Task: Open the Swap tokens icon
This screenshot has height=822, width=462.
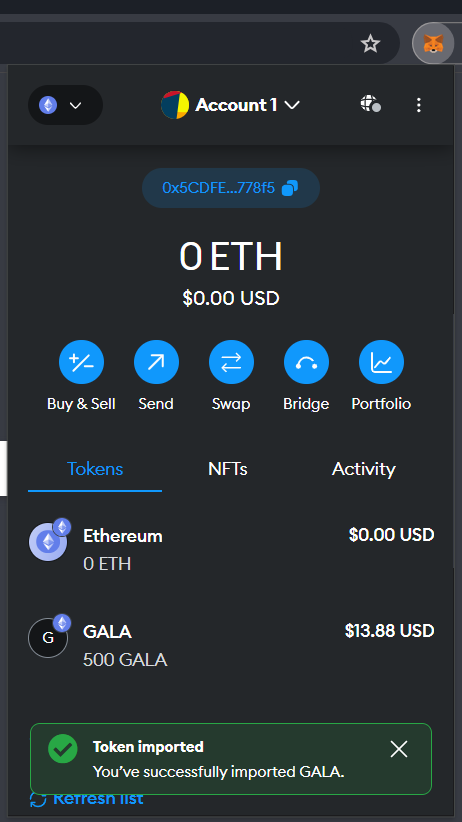Action: [x=231, y=362]
